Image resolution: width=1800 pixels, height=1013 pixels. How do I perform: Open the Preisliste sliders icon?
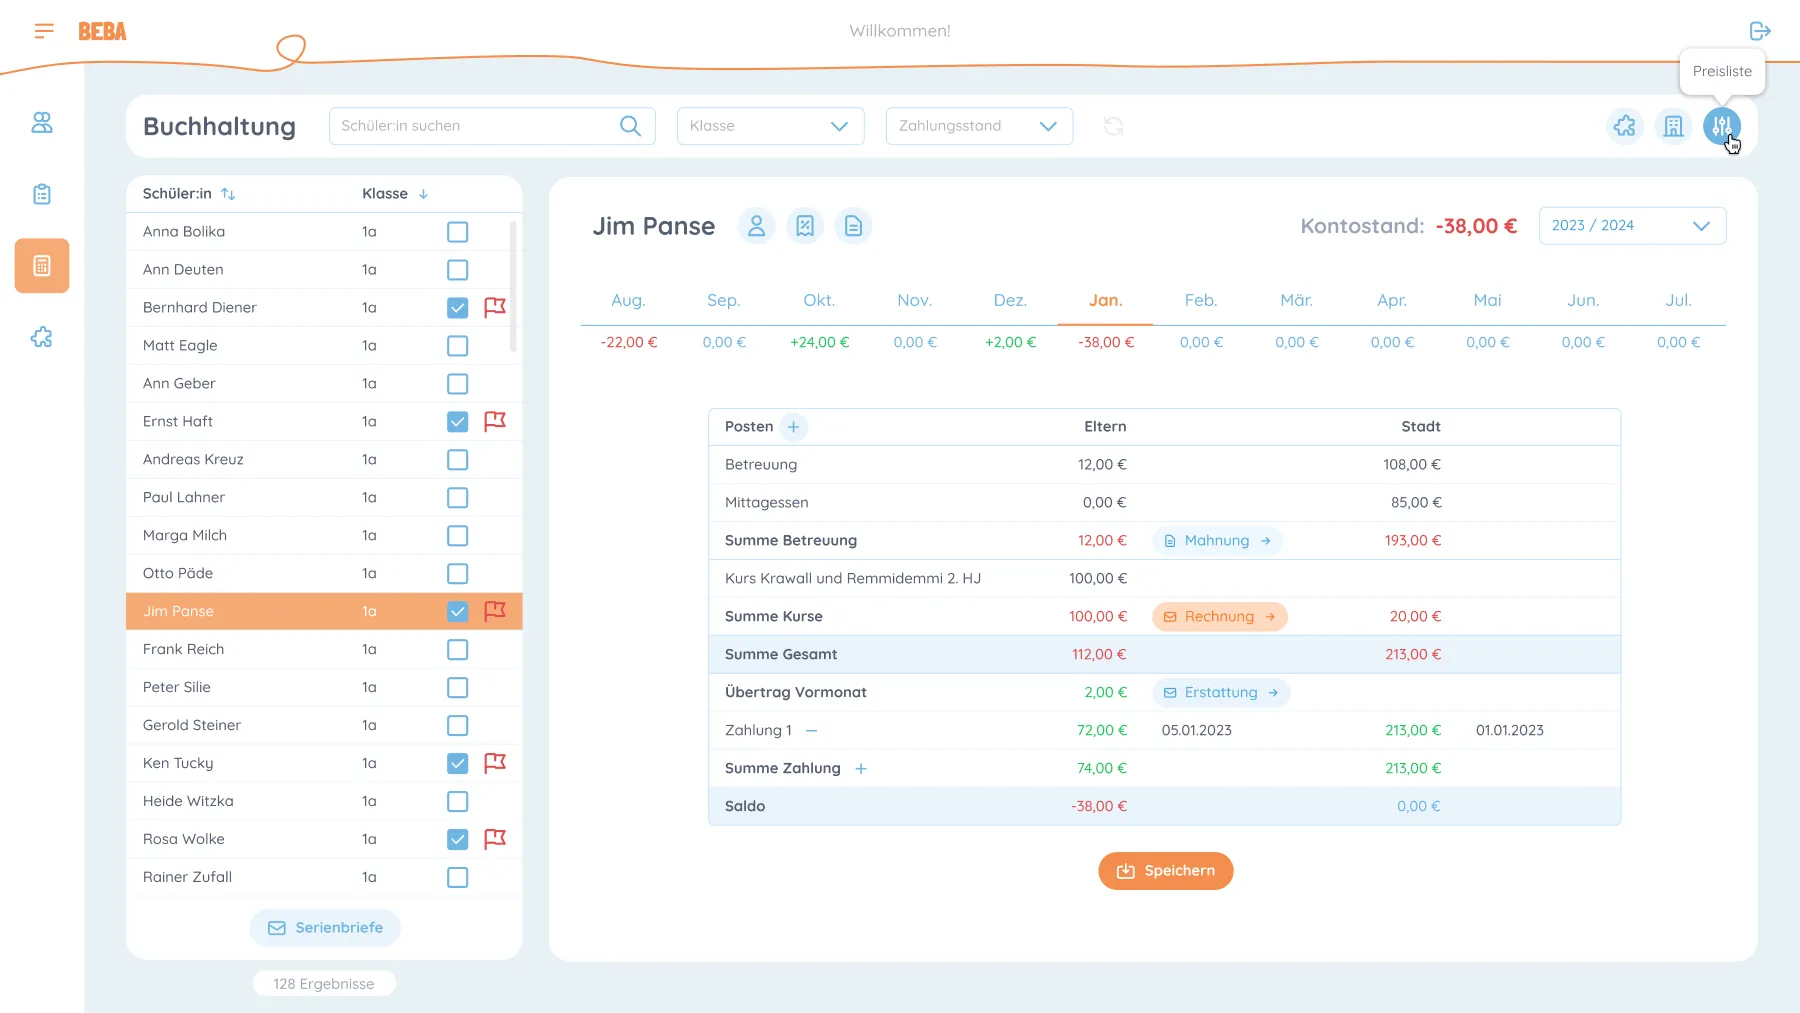pyautogui.click(x=1721, y=126)
